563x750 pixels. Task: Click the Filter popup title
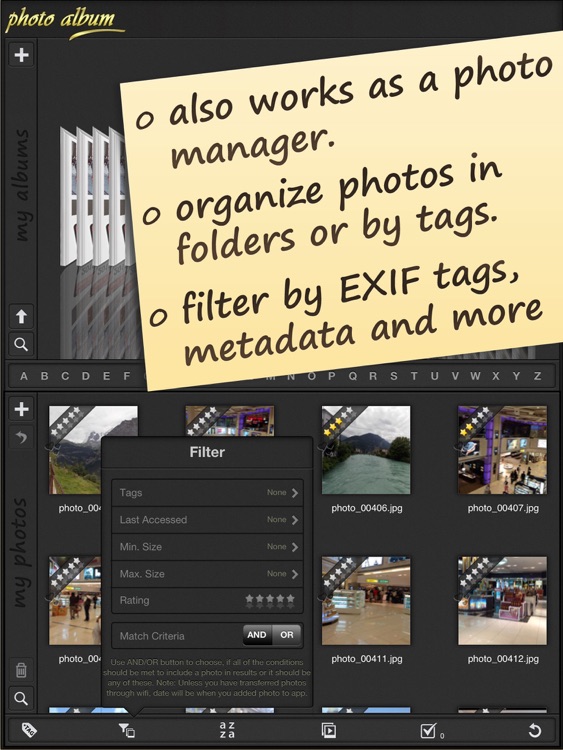(x=207, y=452)
